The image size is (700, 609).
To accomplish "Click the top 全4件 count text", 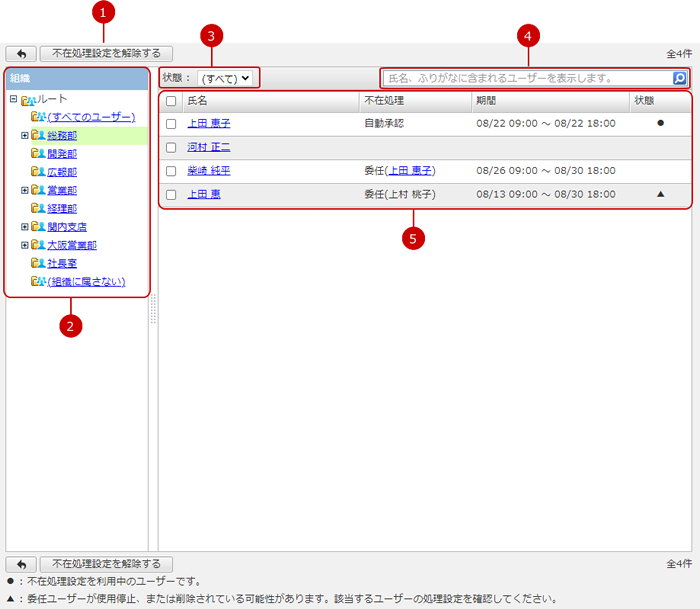I will point(679,54).
